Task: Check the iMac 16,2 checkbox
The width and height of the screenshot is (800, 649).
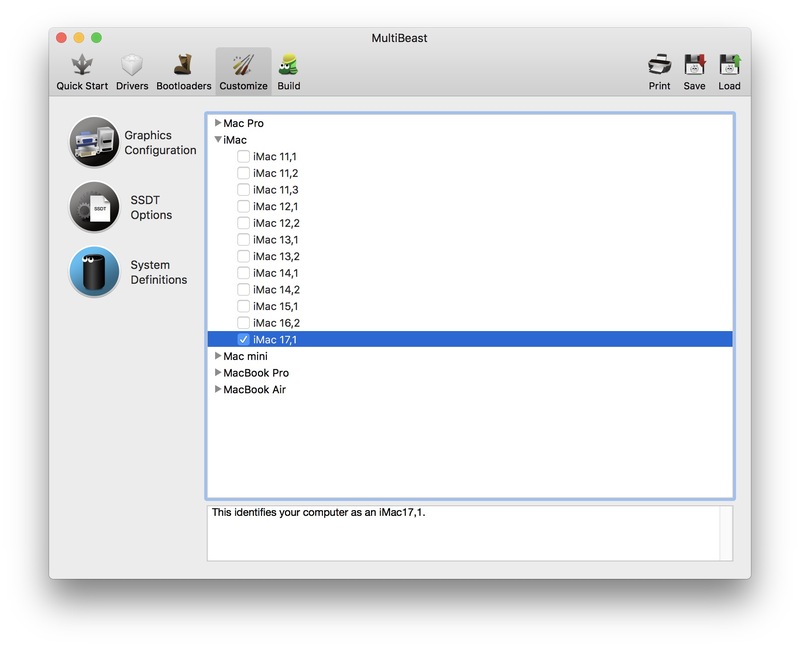Action: click(243, 322)
